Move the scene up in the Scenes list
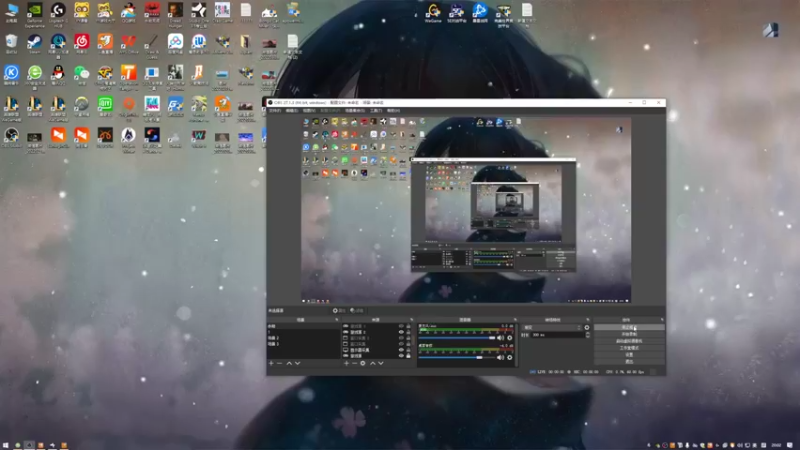This screenshot has height=450, width=800. pos(289,363)
